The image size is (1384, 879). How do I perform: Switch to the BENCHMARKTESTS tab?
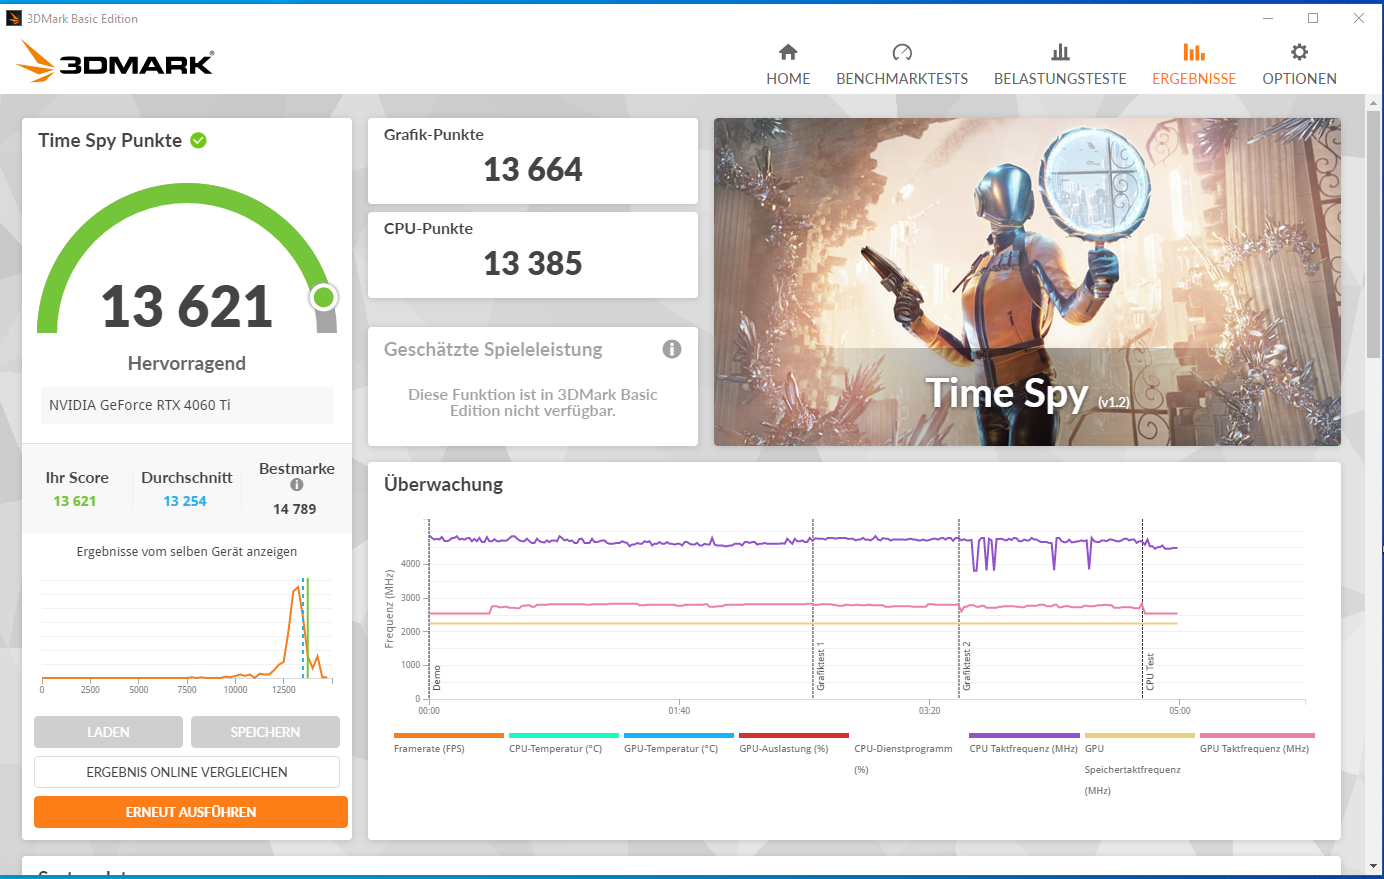pos(902,78)
